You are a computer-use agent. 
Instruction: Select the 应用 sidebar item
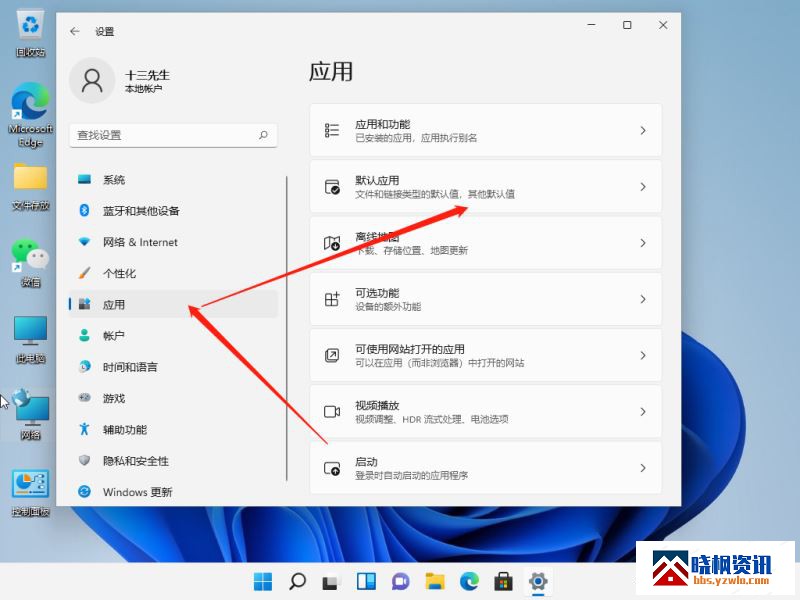tap(173, 305)
